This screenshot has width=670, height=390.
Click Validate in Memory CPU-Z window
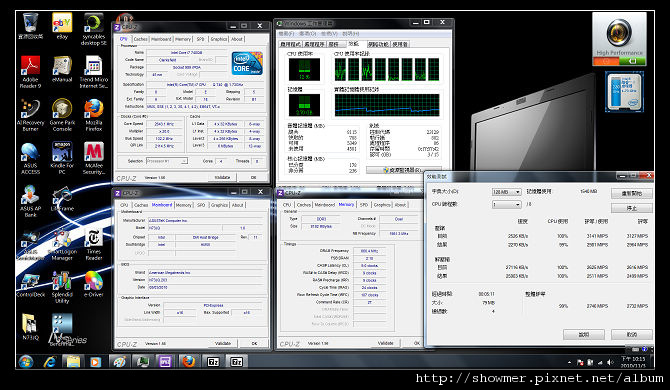[385, 343]
